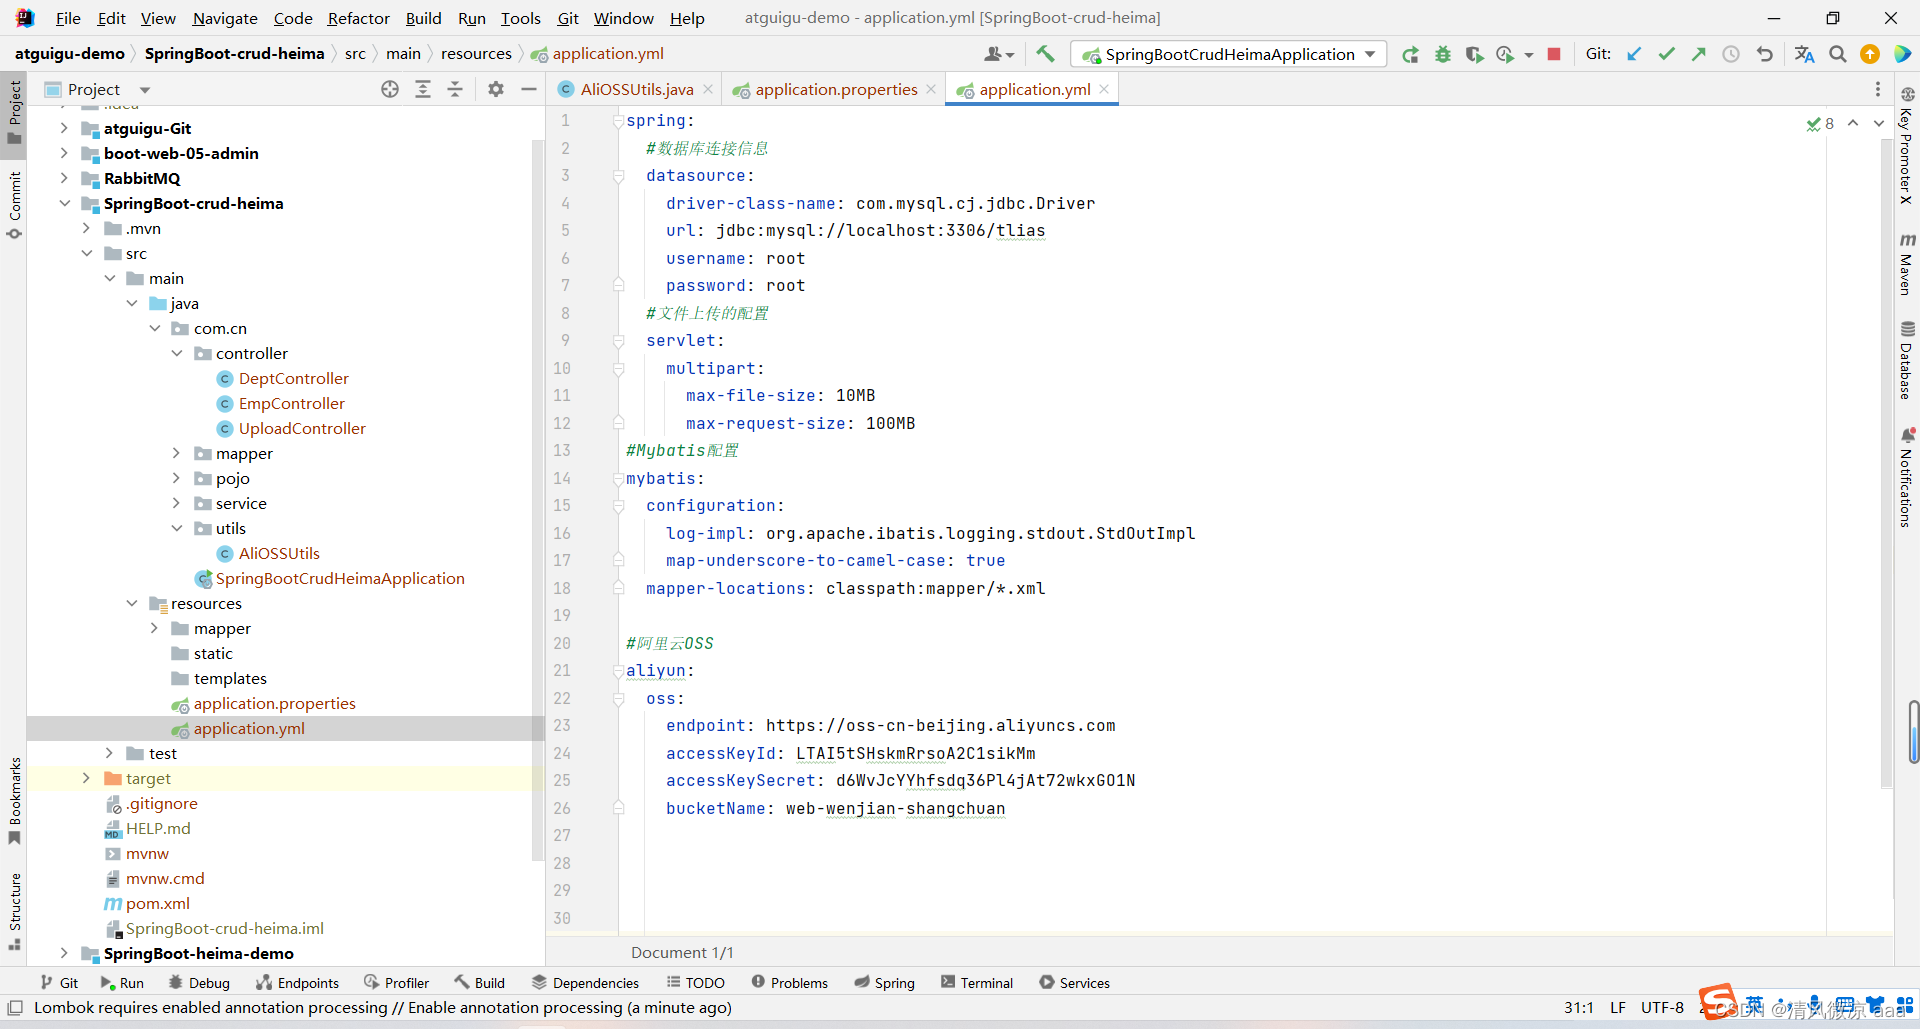This screenshot has width=1920, height=1029.
Task: Click the red Stop icon
Action: pos(1554,54)
